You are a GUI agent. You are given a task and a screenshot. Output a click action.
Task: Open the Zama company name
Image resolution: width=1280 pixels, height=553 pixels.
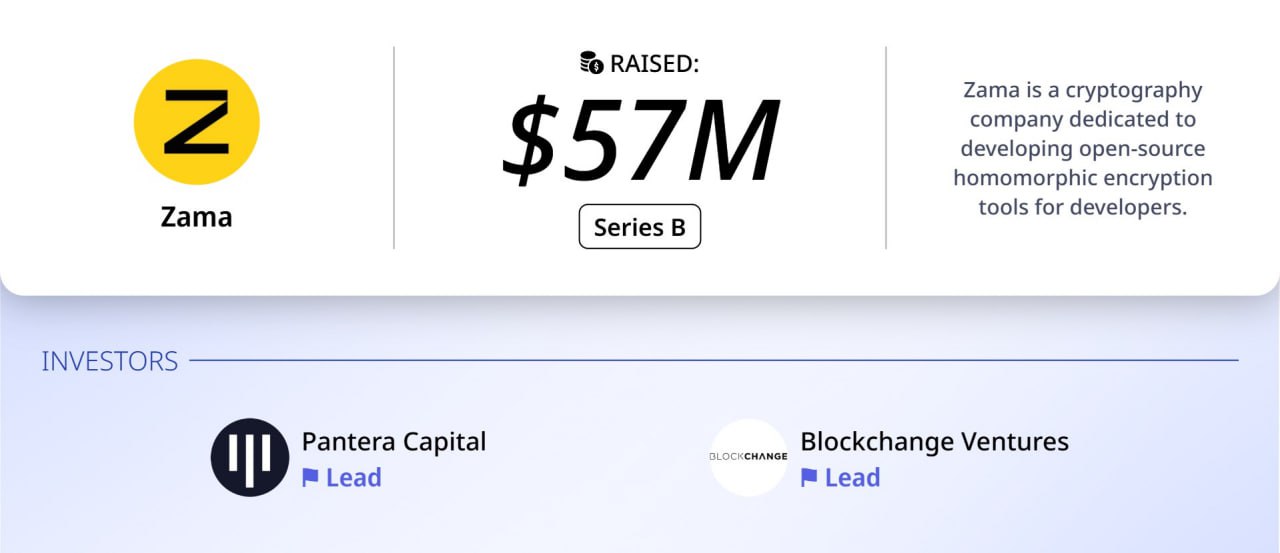pos(197,217)
